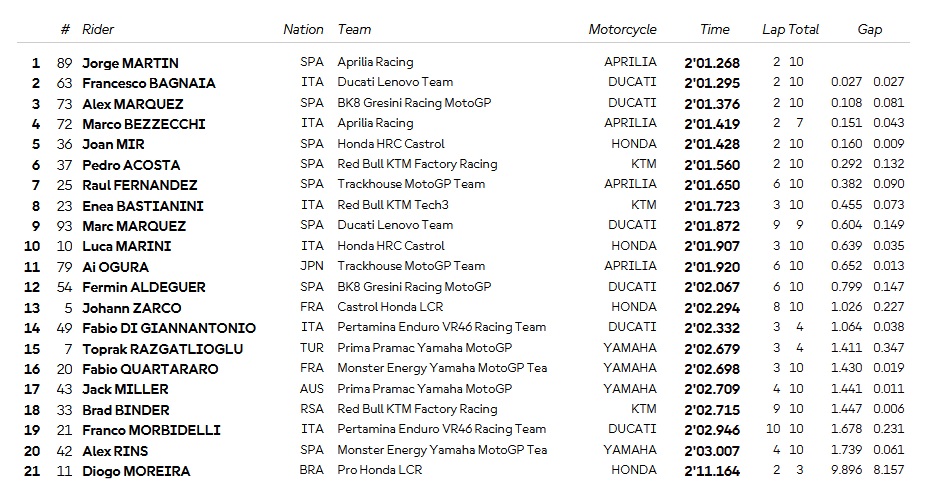Click the Castrol Honda LCR team name
The height and width of the screenshot is (487, 925).
(390, 308)
